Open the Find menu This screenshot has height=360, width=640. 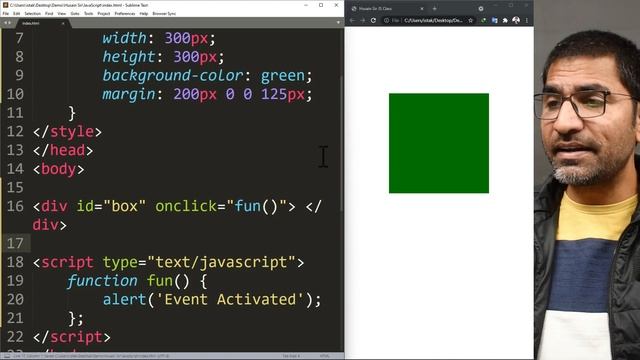click(x=49, y=13)
